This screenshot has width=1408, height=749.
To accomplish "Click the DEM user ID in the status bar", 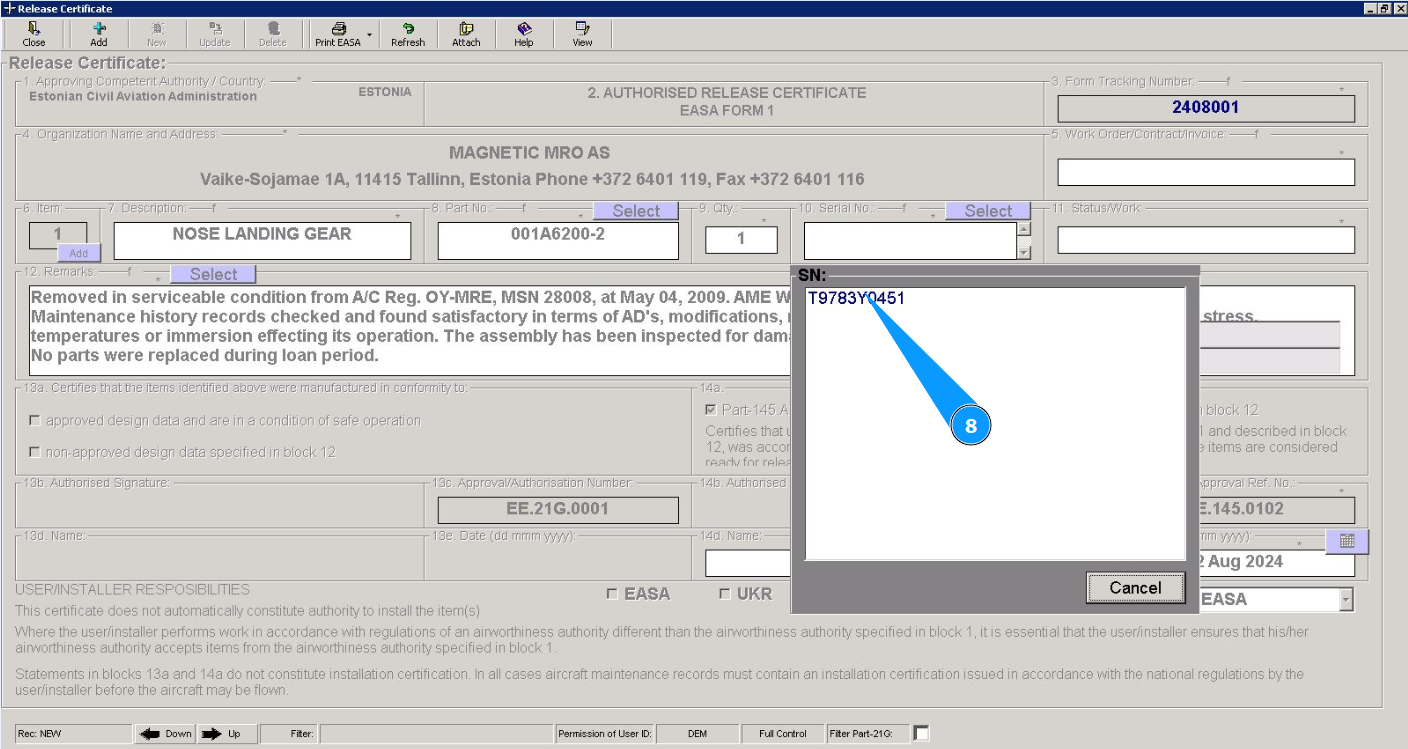I will (697, 734).
